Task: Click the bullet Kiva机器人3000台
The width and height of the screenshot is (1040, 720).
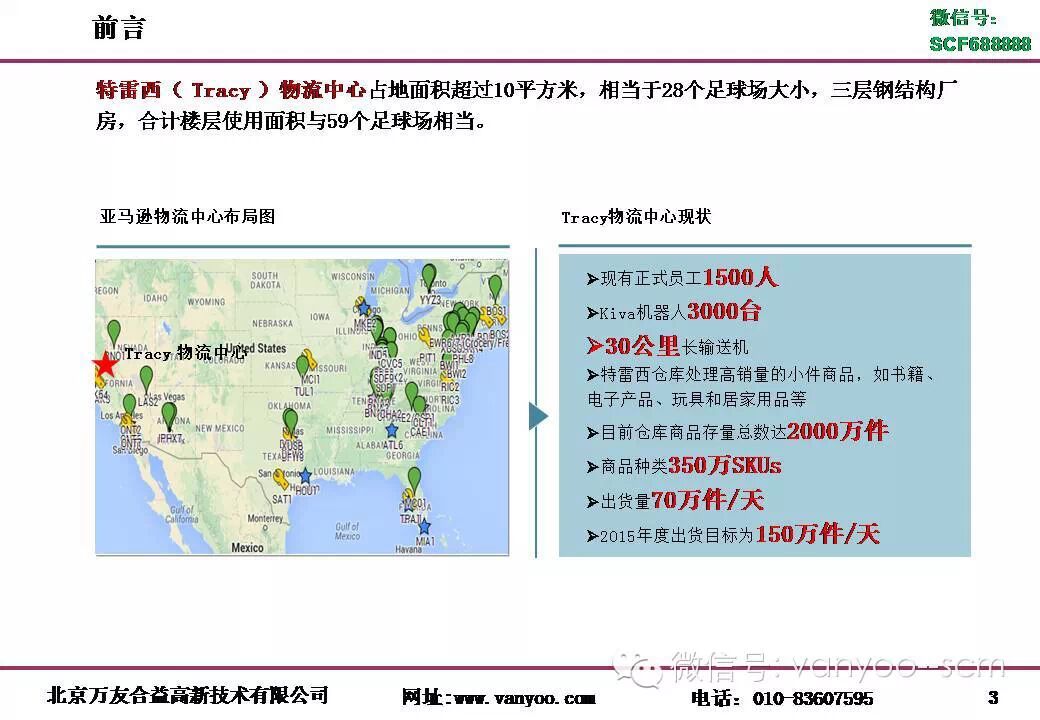Action: click(x=673, y=312)
